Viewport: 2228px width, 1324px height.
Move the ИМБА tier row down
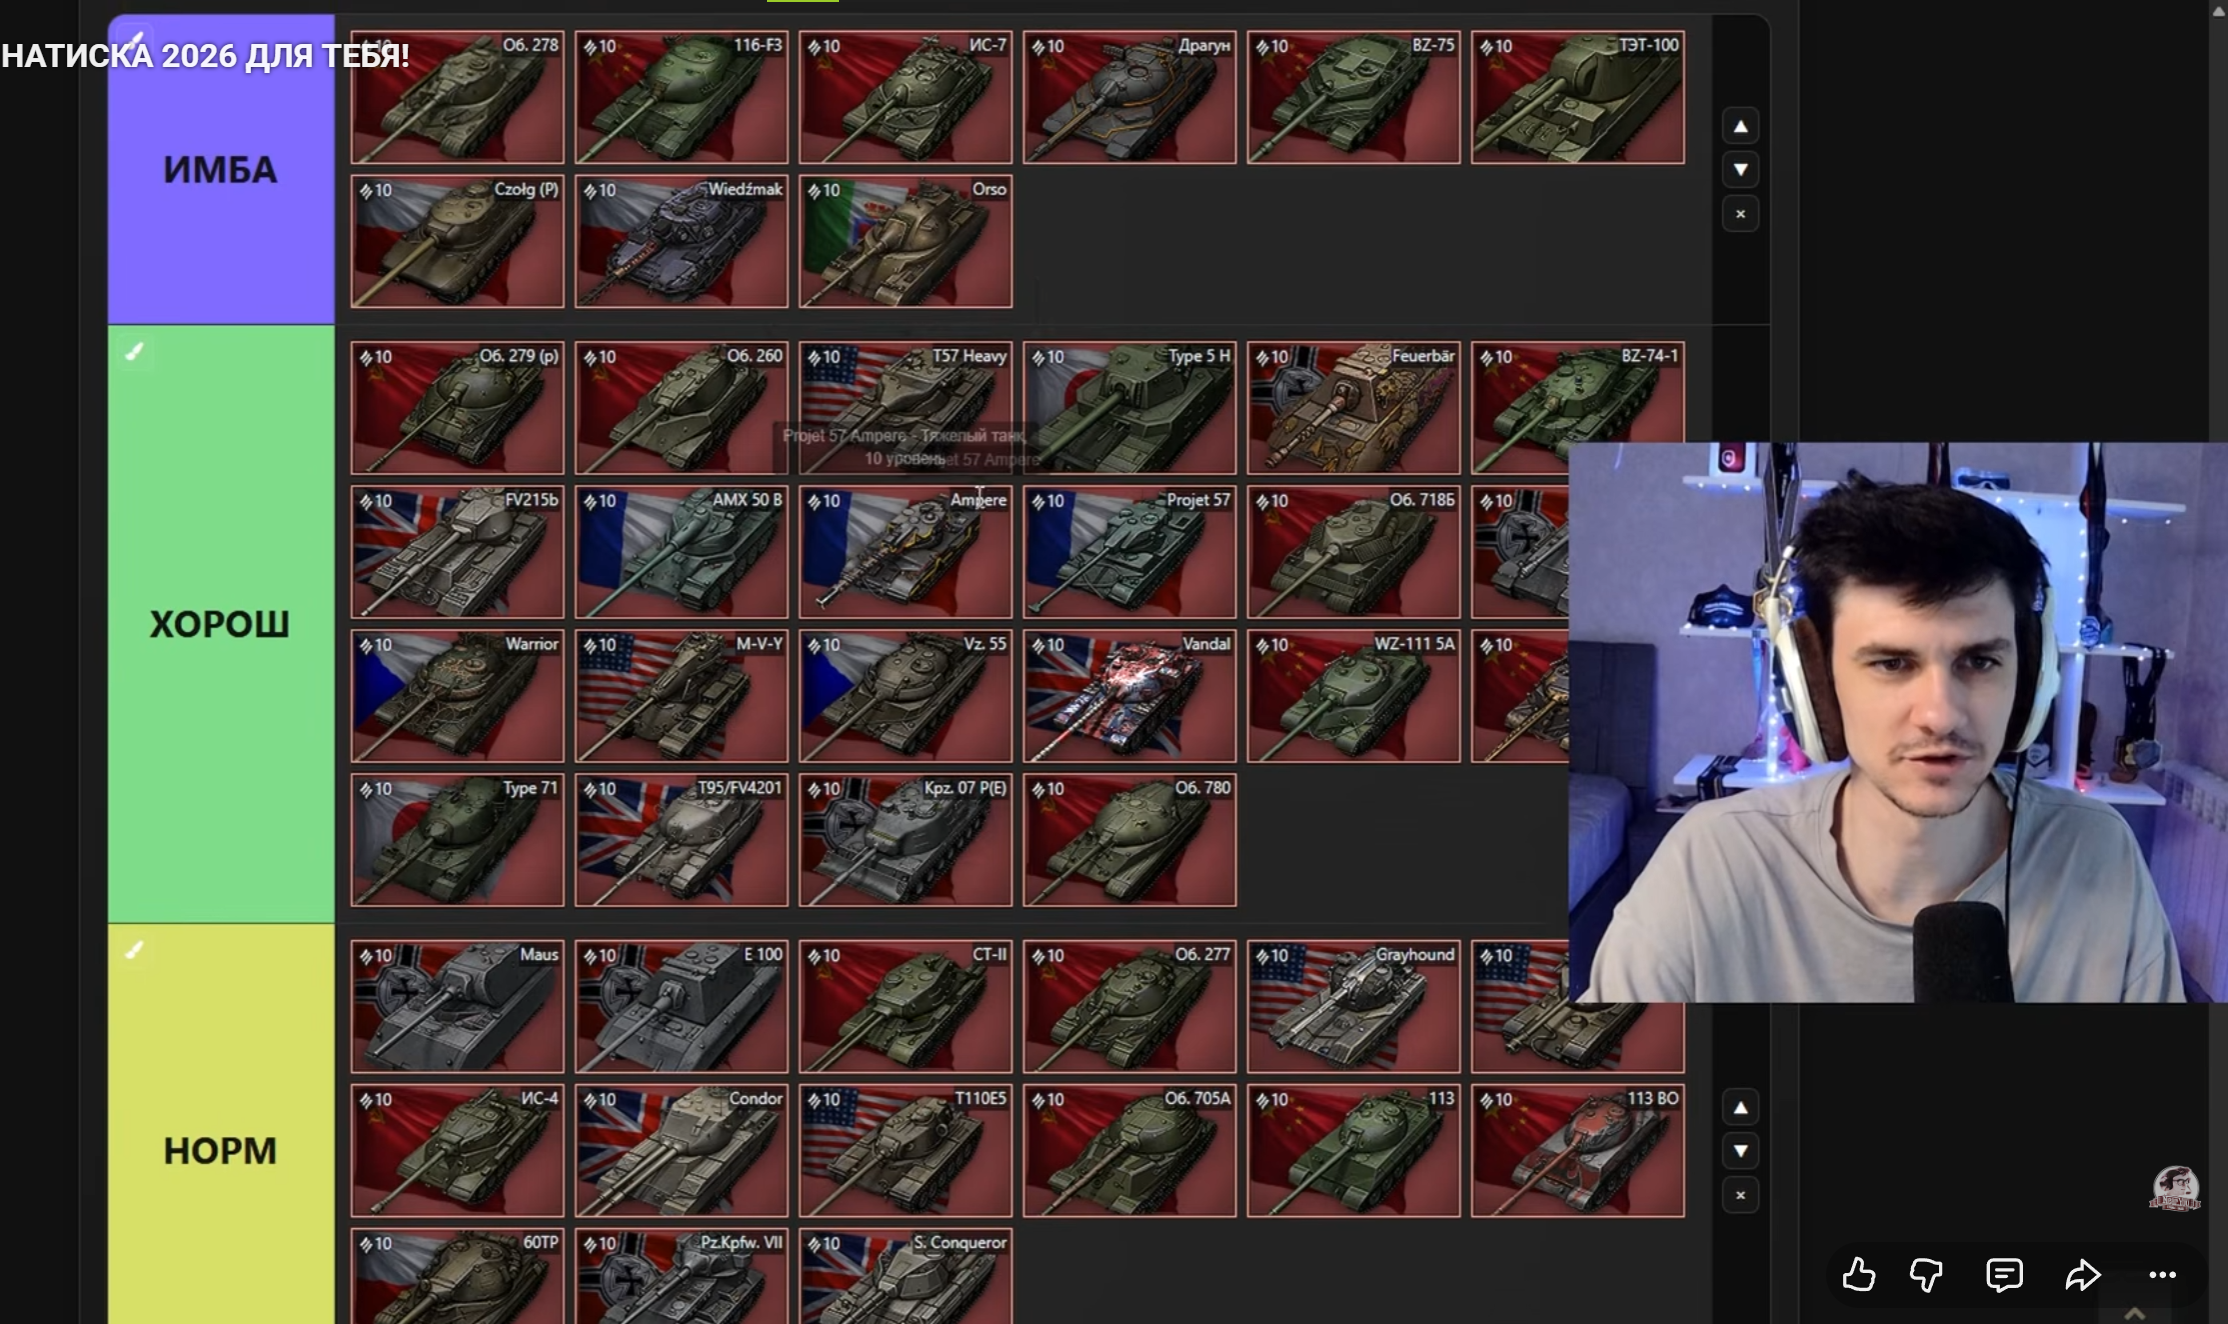coord(1740,170)
